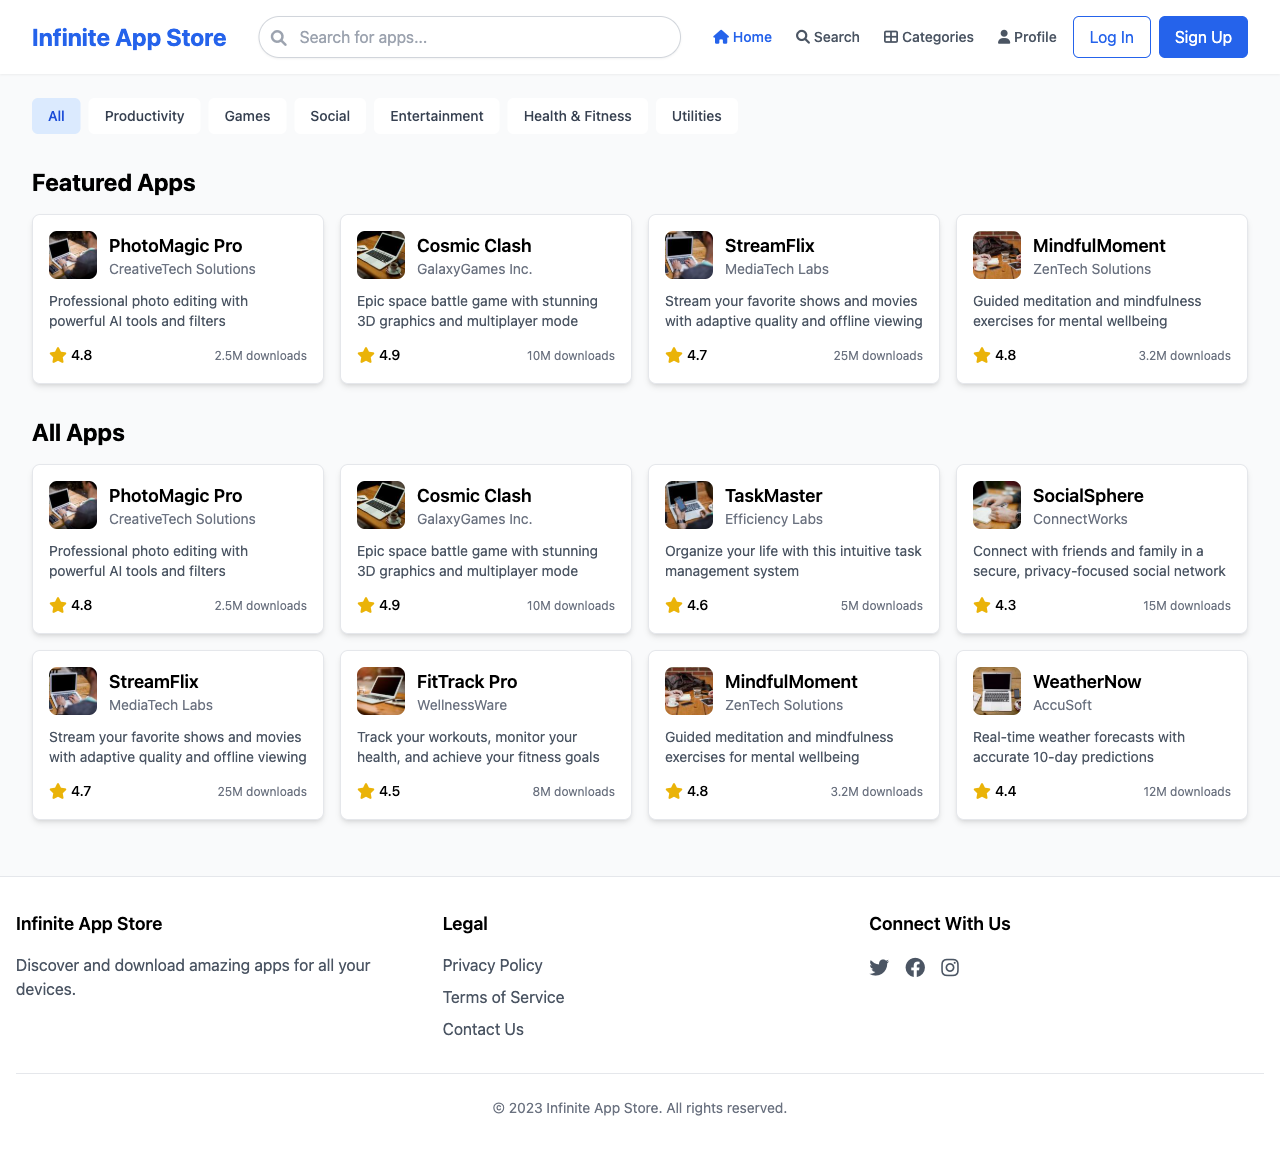This screenshot has height=1150, width=1280.
Task: Click the StreamFlix app thumbnail
Action: (x=689, y=255)
